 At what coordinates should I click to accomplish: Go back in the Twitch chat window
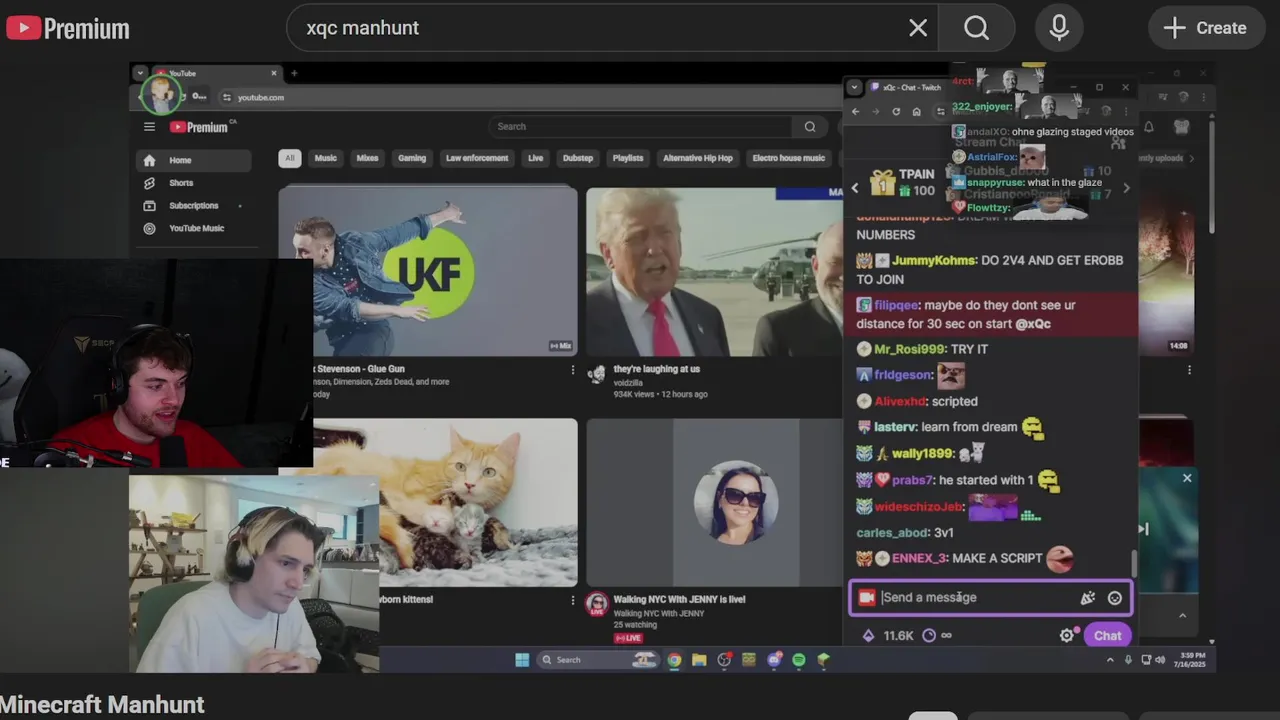(x=855, y=111)
